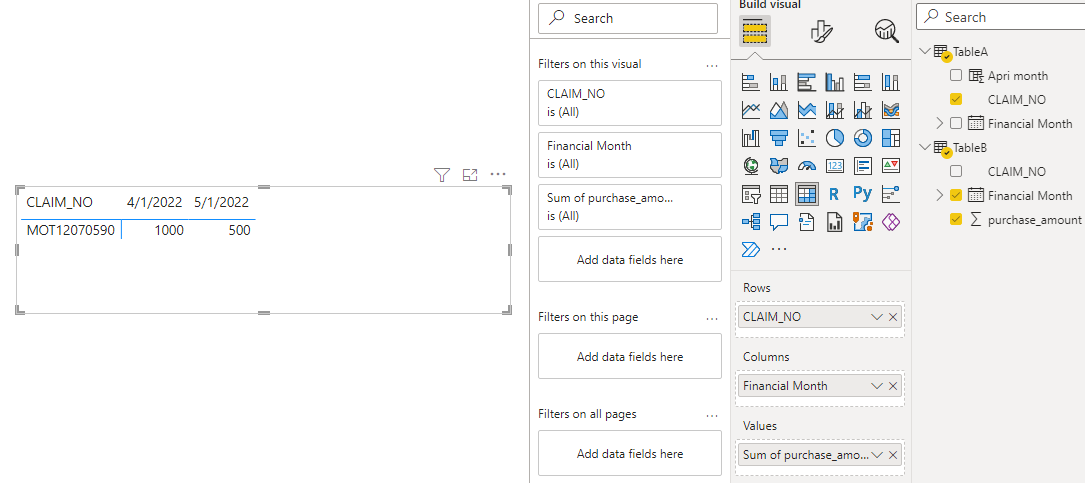Image resolution: width=1085 pixels, height=483 pixels.
Task: Select the Power Automate visual
Action: coord(751,249)
